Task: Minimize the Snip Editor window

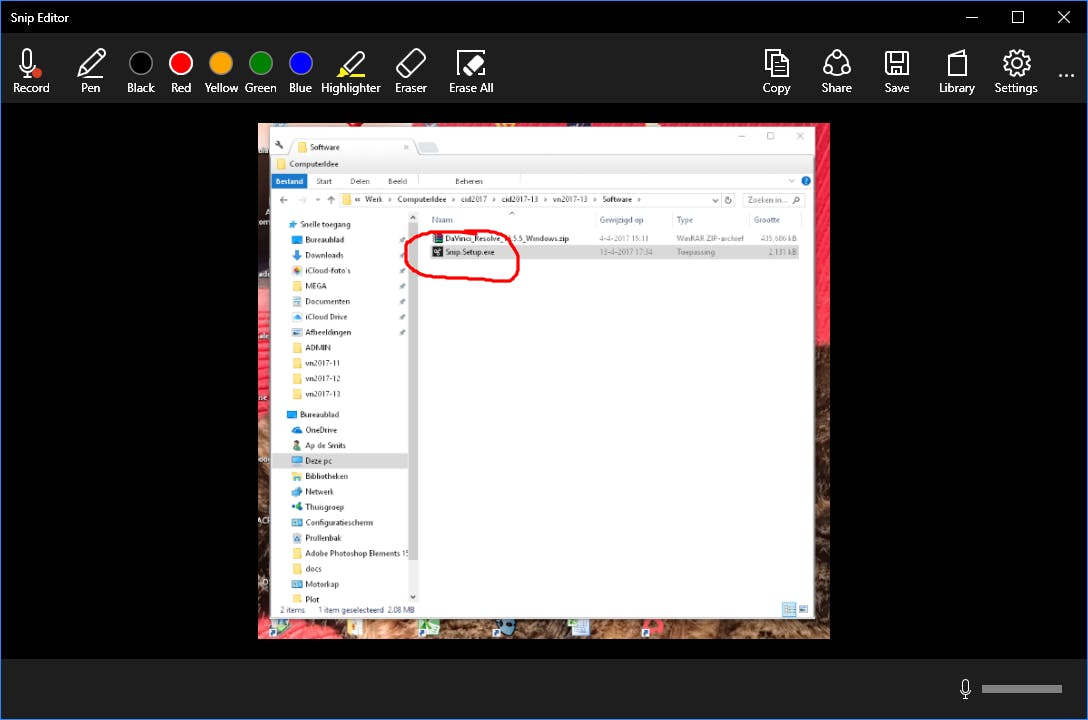Action: 972,17
